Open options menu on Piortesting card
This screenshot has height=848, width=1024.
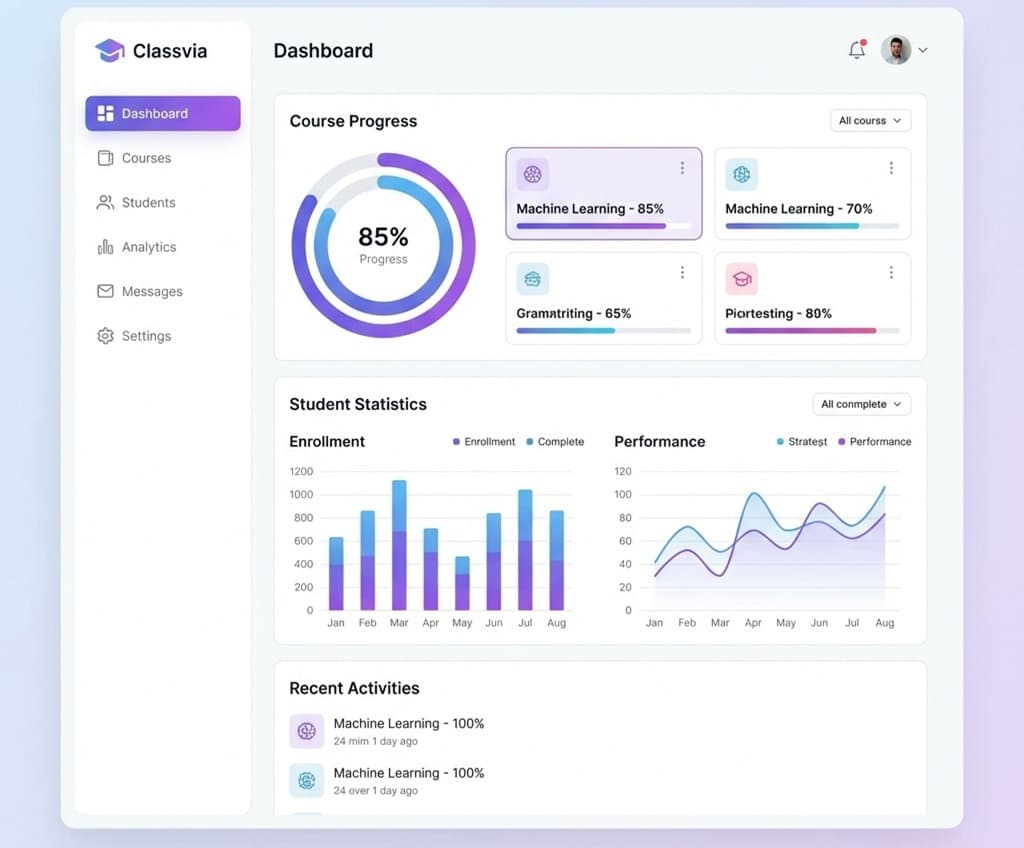[x=891, y=272]
